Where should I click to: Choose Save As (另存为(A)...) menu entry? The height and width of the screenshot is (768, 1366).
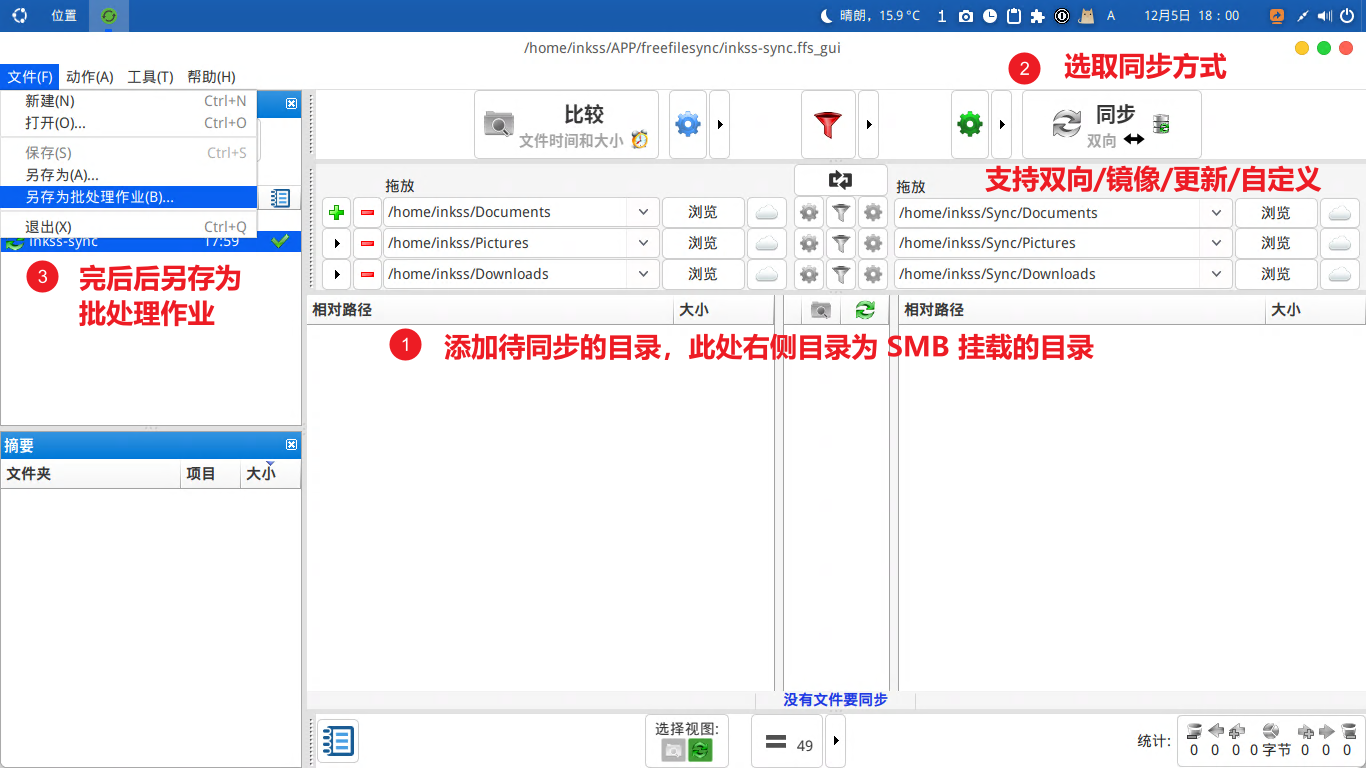click(x=129, y=175)
